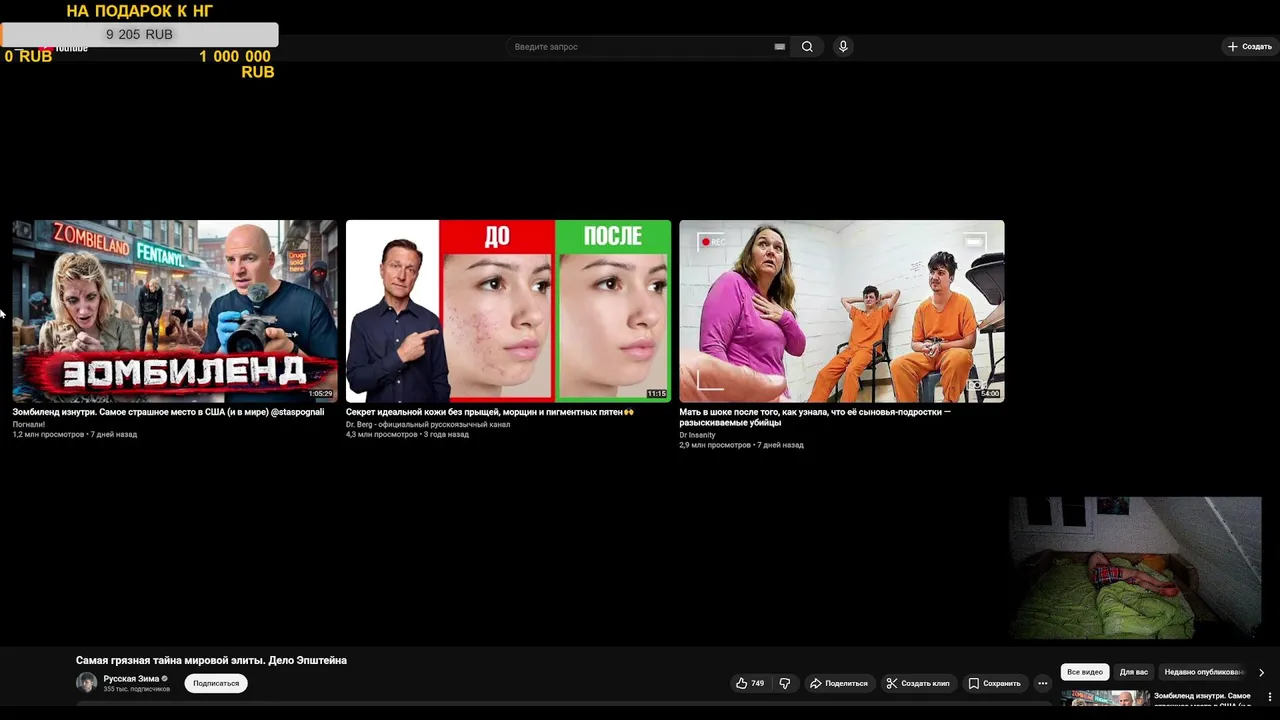
Task: Create a clip with Создать клип
Action: tap(918, 683)
